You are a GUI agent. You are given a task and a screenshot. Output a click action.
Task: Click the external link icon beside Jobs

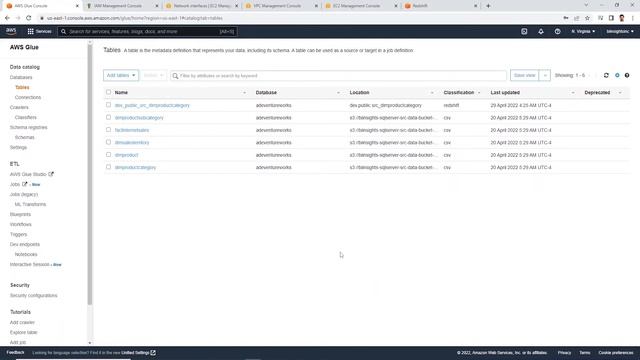point(24,184)
